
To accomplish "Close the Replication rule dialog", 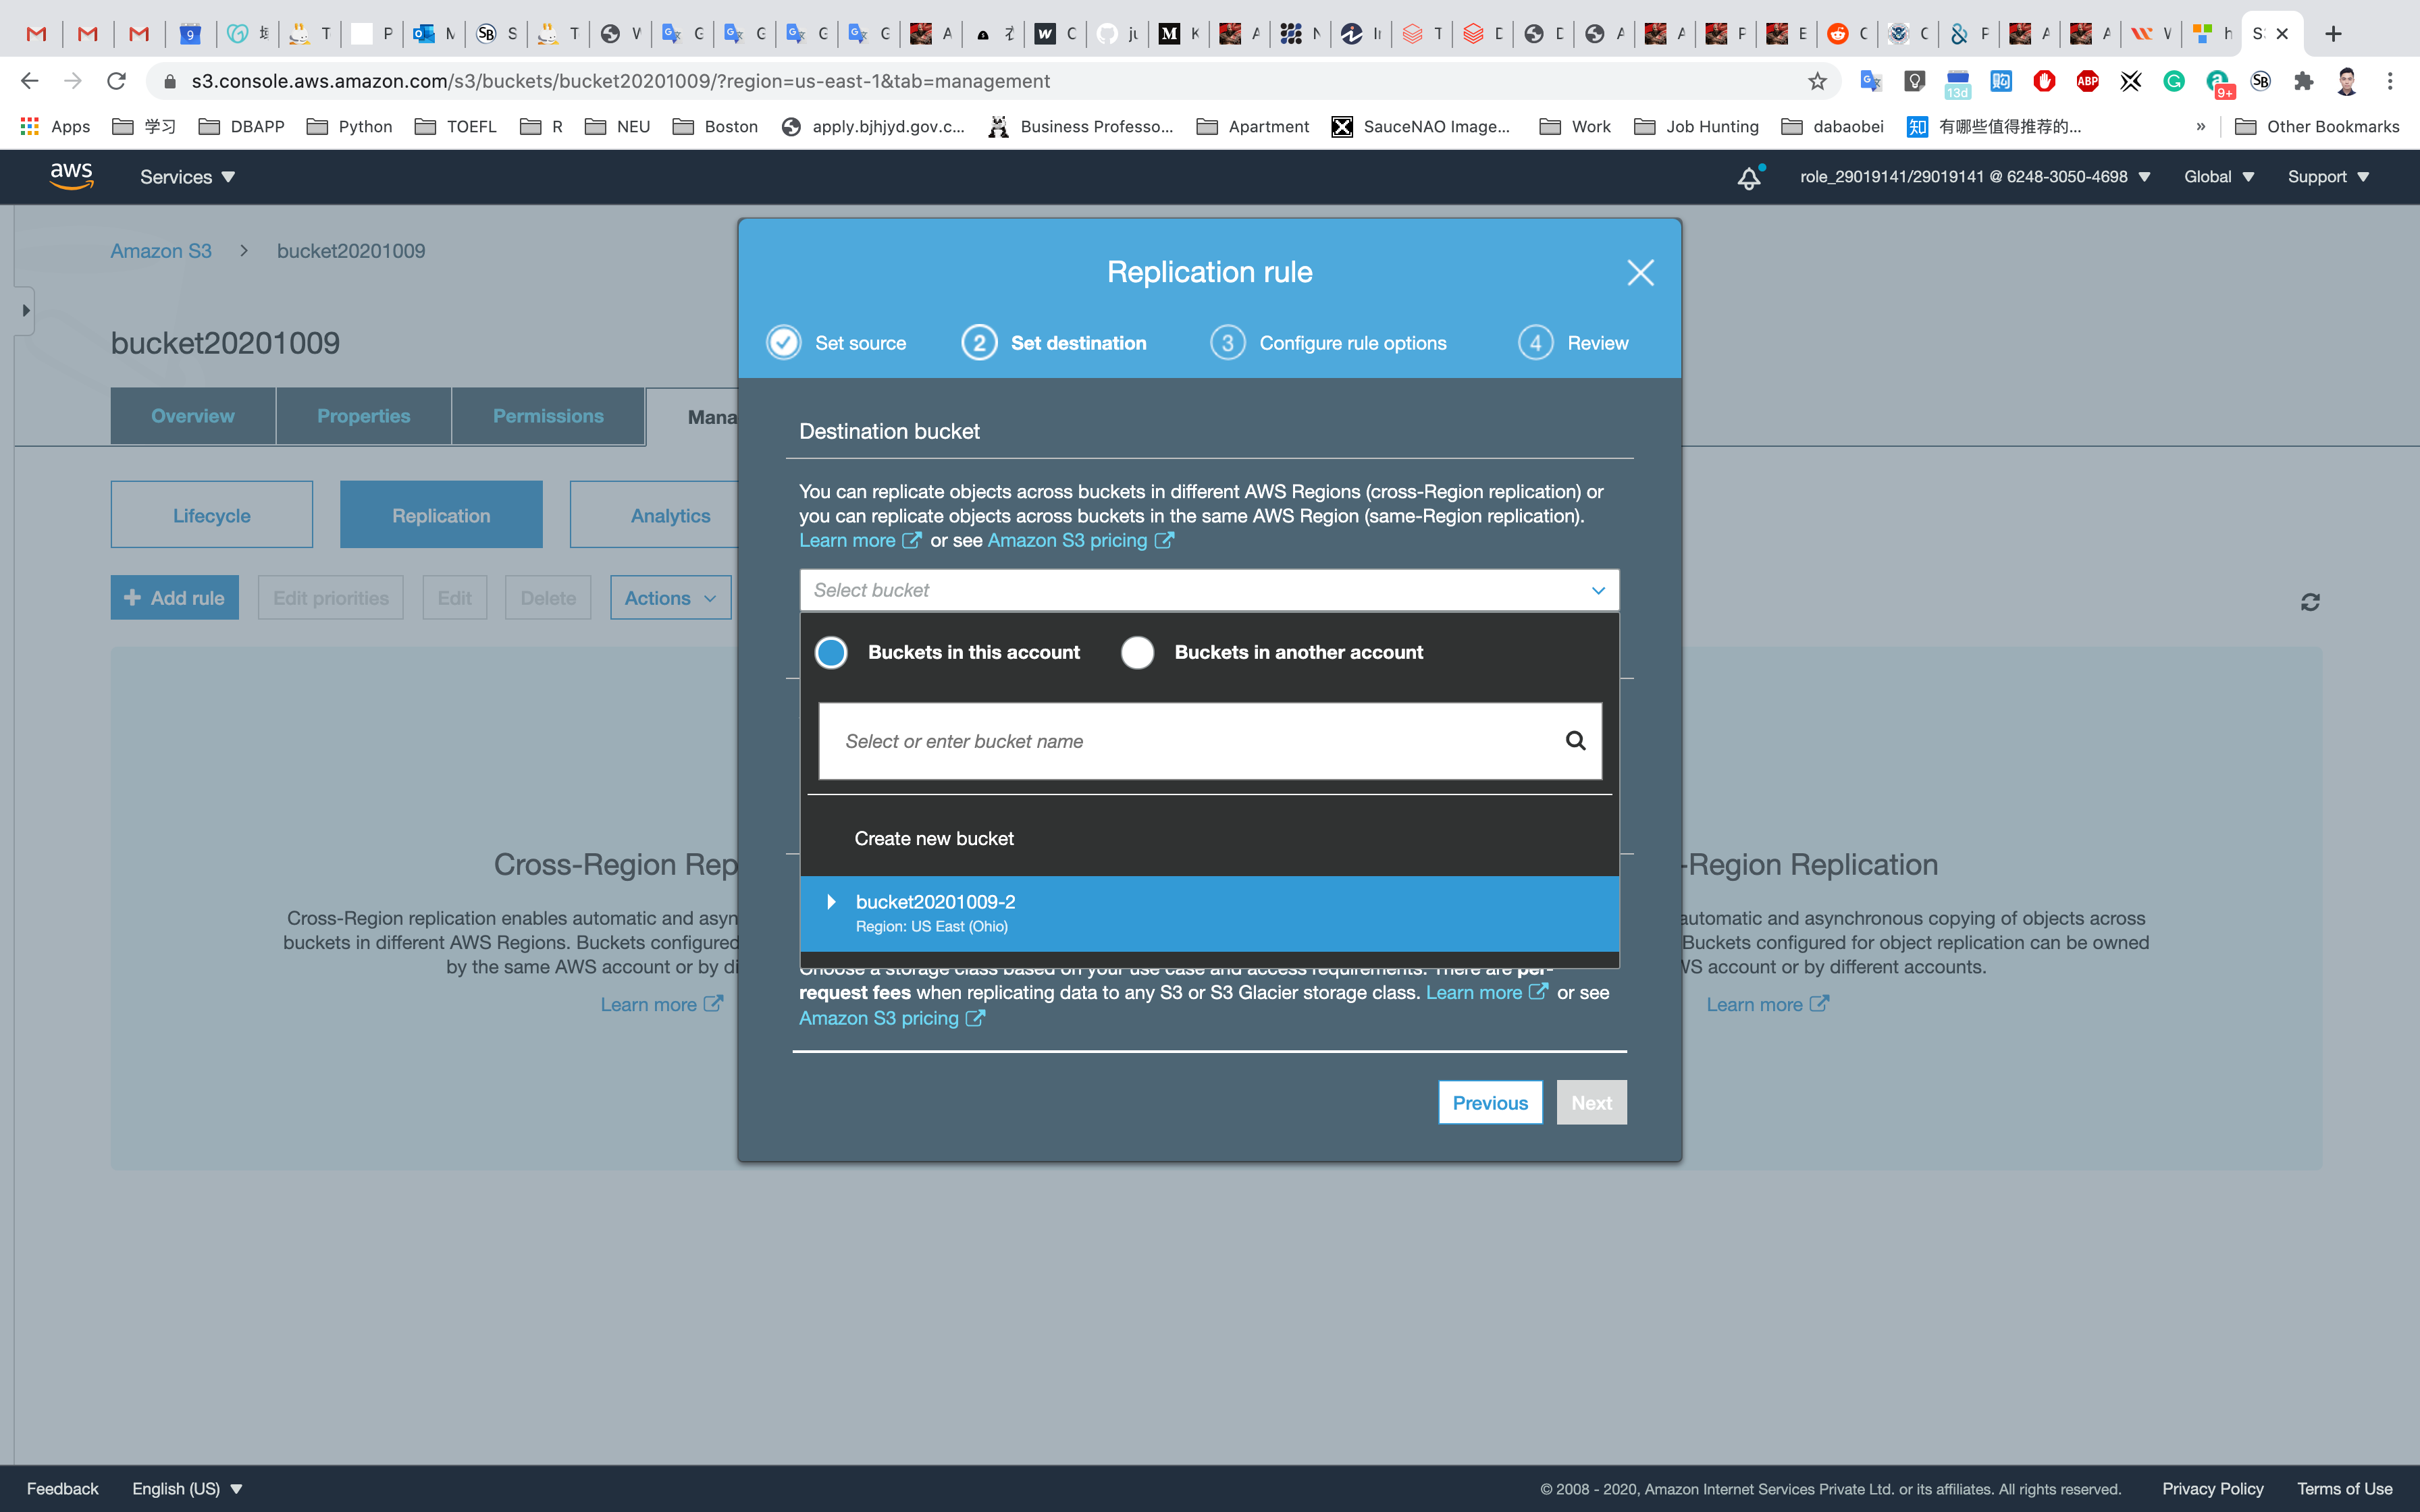I will tap(1640, 272).
